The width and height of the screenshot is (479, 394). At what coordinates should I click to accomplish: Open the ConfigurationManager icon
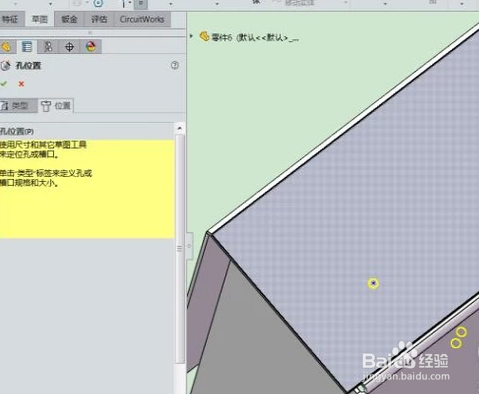pyautogui.click(x=48, y=47)
